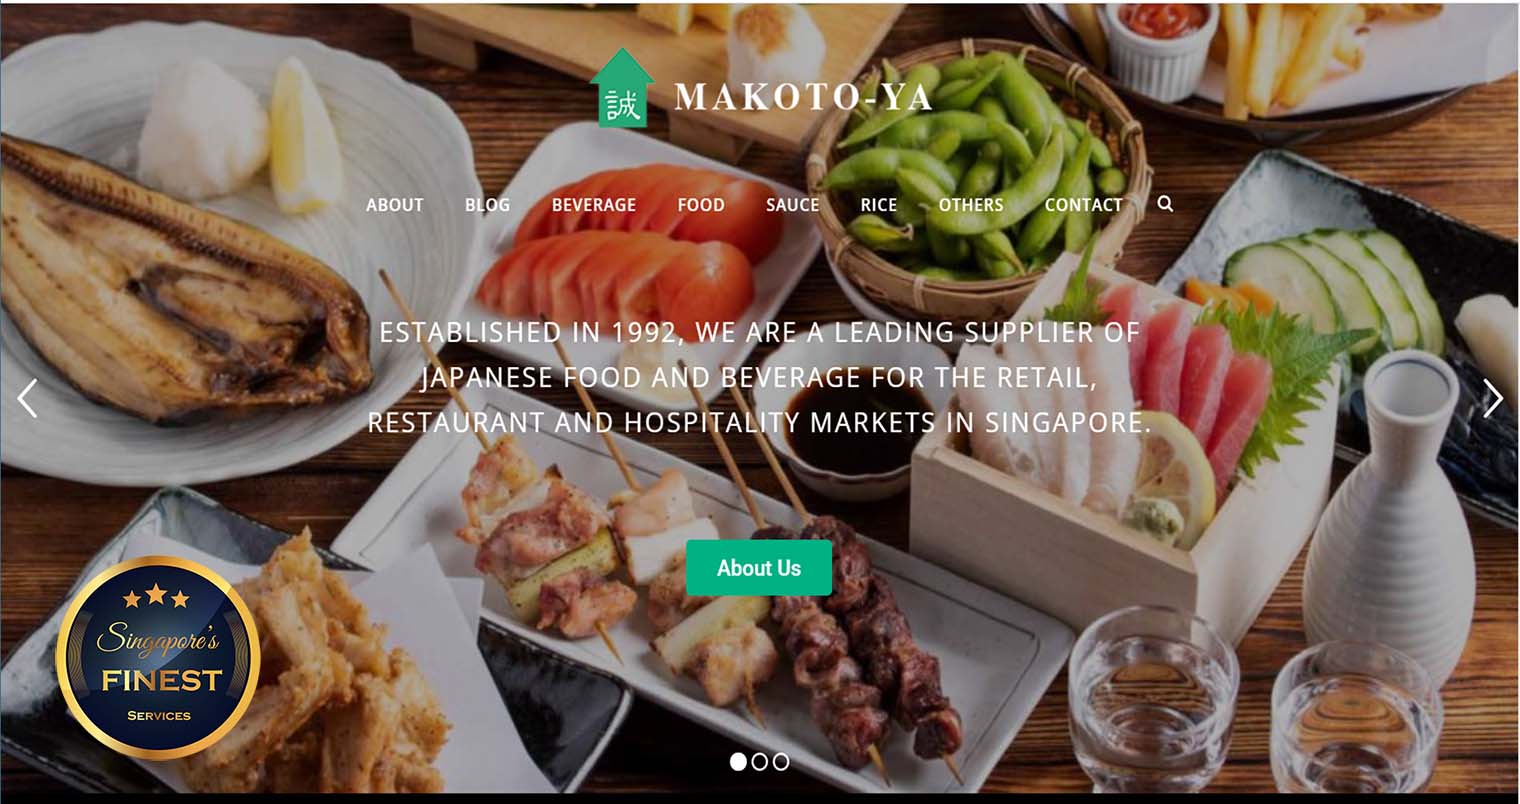Click the MAKOTO-YA text logo
This screenshot has height=804, width=1520.
(x=803, y=97)
